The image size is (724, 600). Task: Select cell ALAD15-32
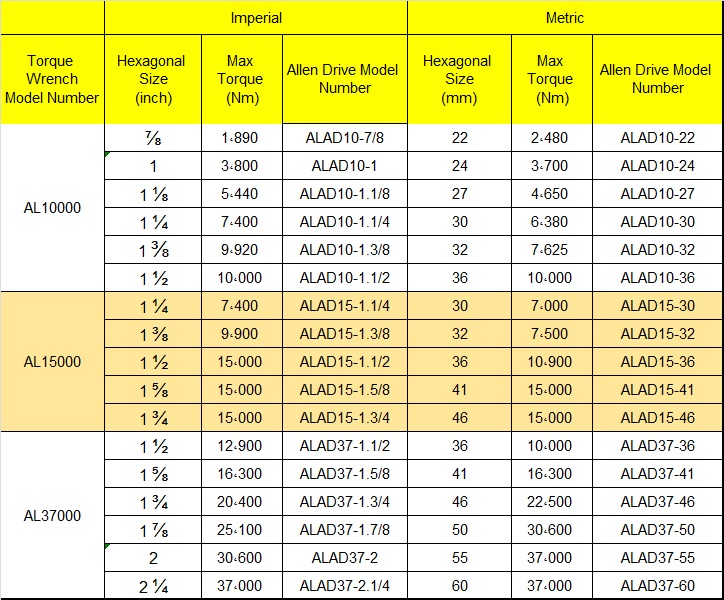tap(658, 334)
